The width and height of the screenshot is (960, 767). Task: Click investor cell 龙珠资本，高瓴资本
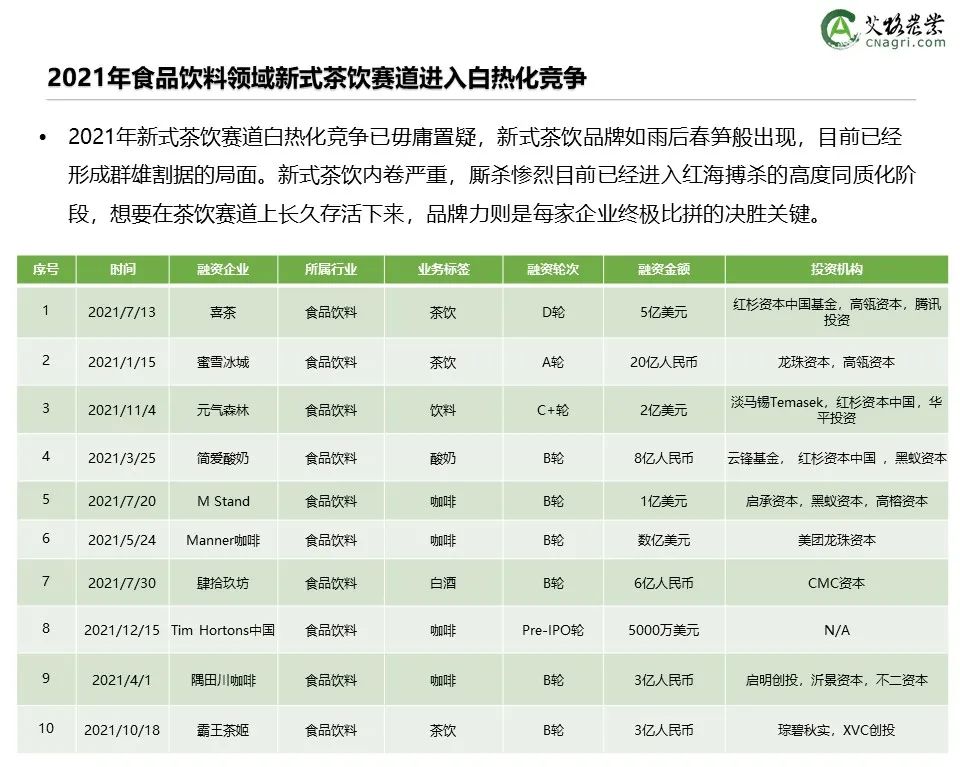[836, 362]
